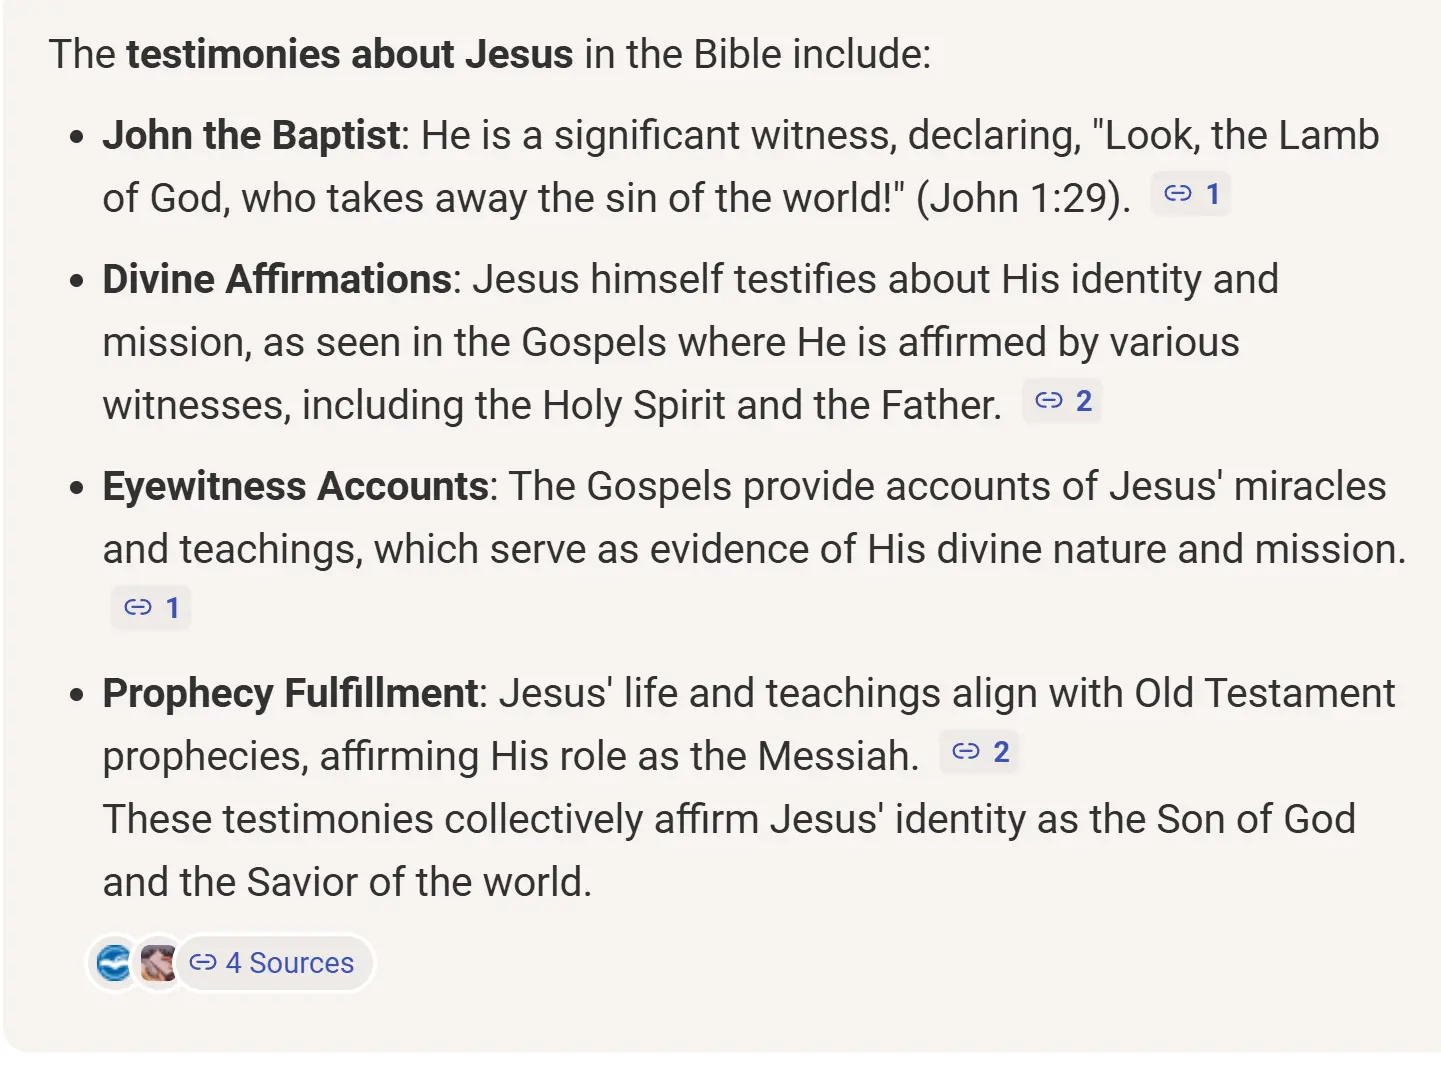Image resolution: width=1441 pixels, height=1068 pixels.
Task: Open citation 1 chip below Eyewitness Accounts text
Action: tap(151, 607)
